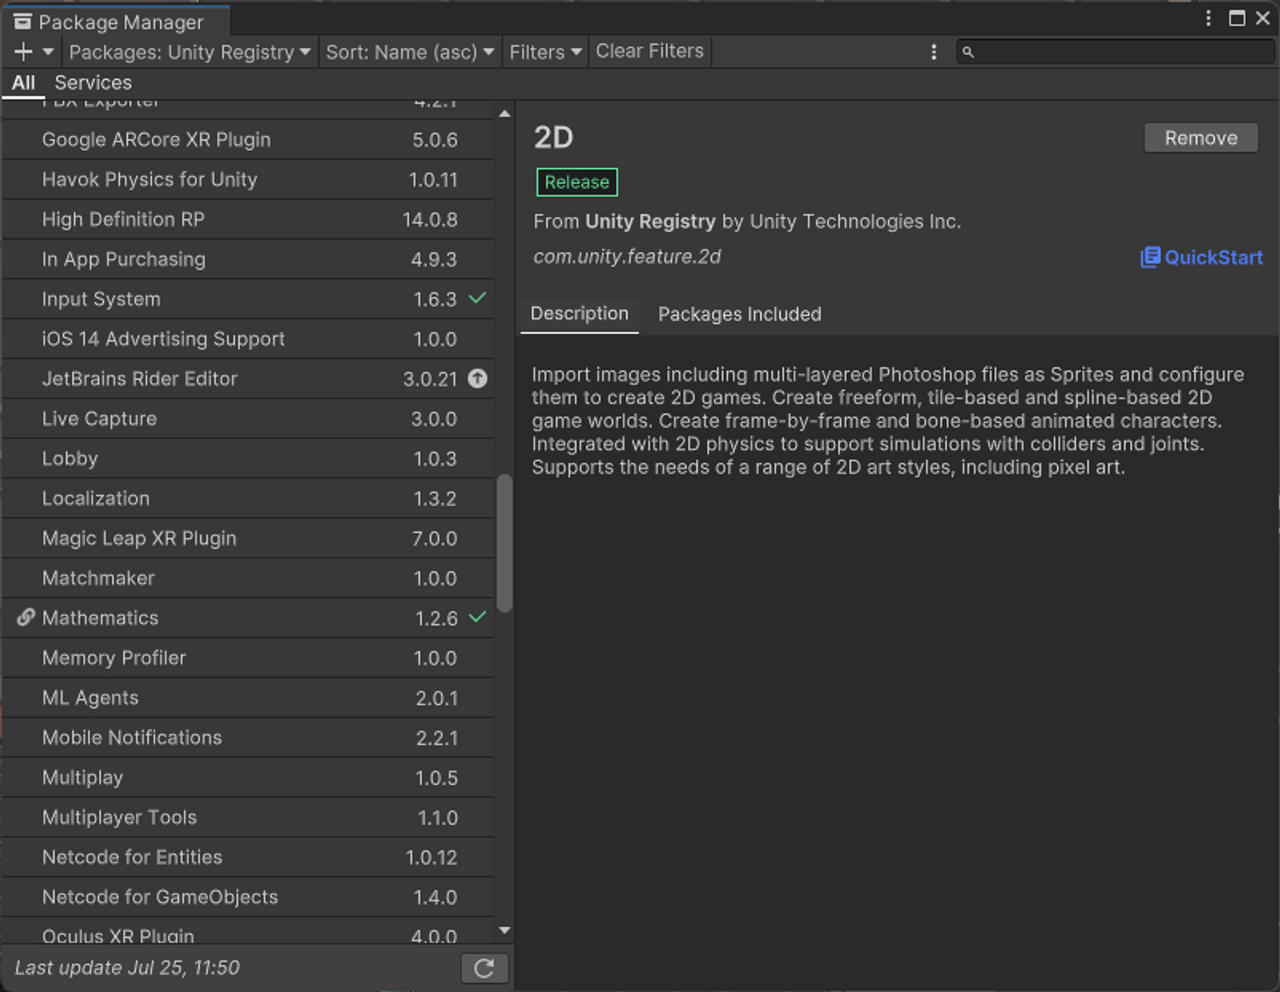Open the QuickStart link
1280x992 pixels.
(1202, 257)
